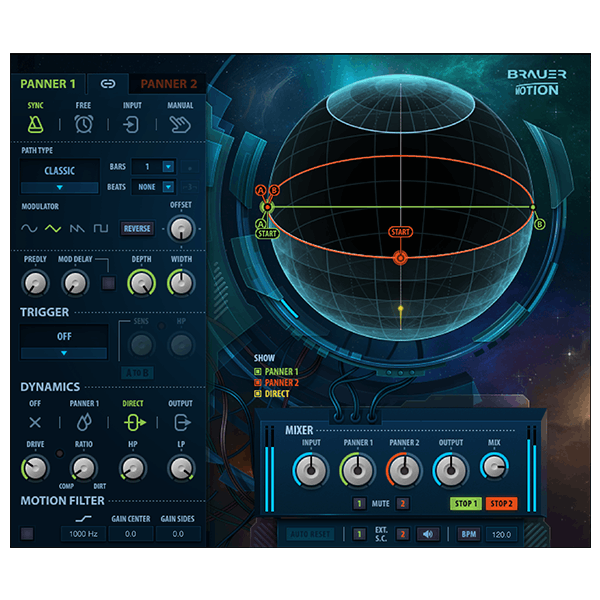
Task: Choose the Output dynamics source icon
Action: point(180,423)
